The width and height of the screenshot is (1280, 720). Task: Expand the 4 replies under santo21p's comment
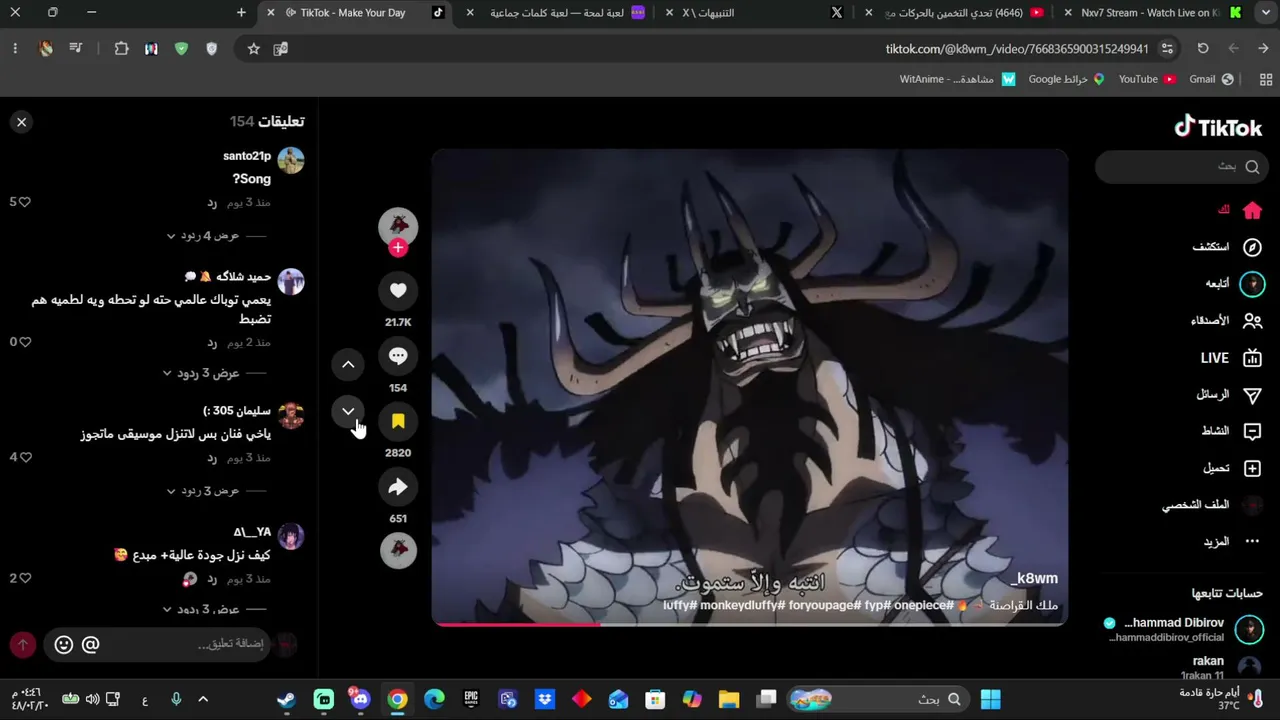(x=203, y=236)
